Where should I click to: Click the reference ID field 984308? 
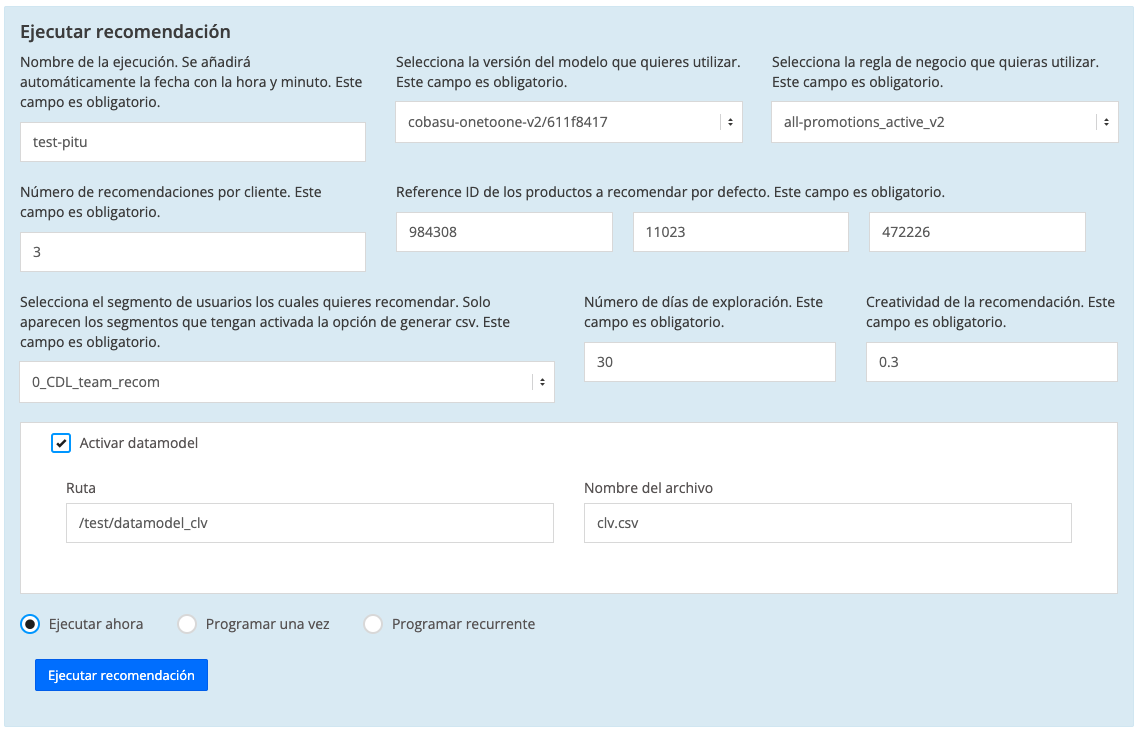(x=504, y=232)
